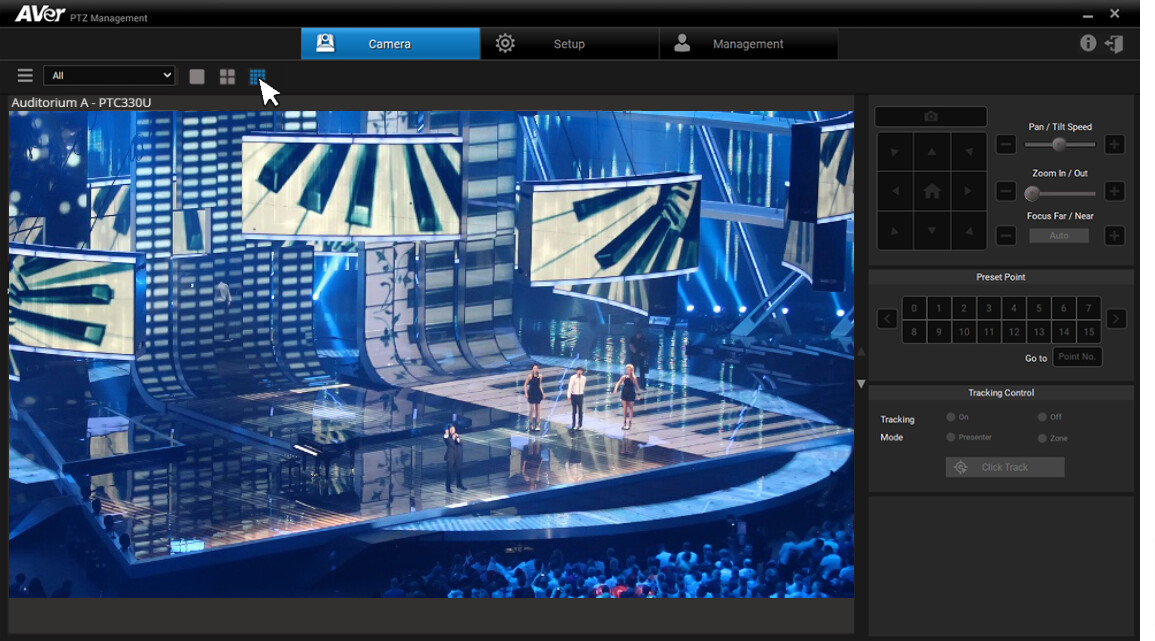Show previous preset points page arrow
This screenshot has height=641, width=1155.
pos(887,319)
